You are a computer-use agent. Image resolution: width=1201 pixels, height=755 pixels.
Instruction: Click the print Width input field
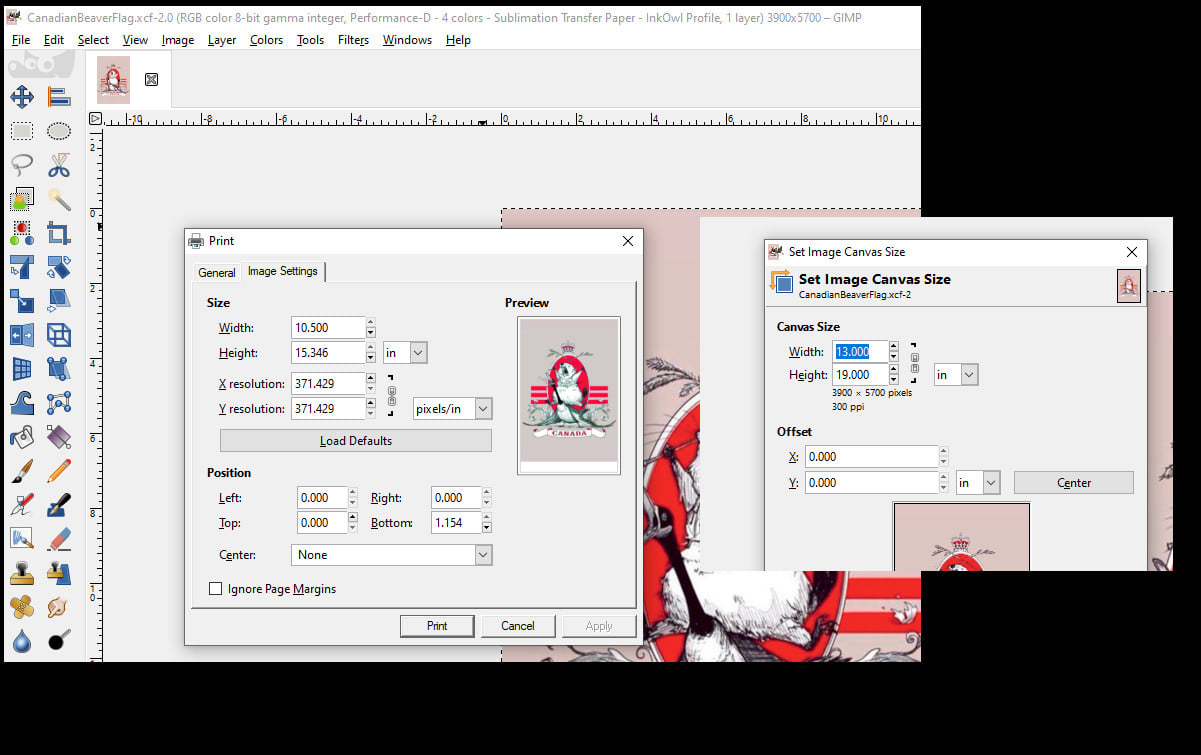(x=328, y=328)
